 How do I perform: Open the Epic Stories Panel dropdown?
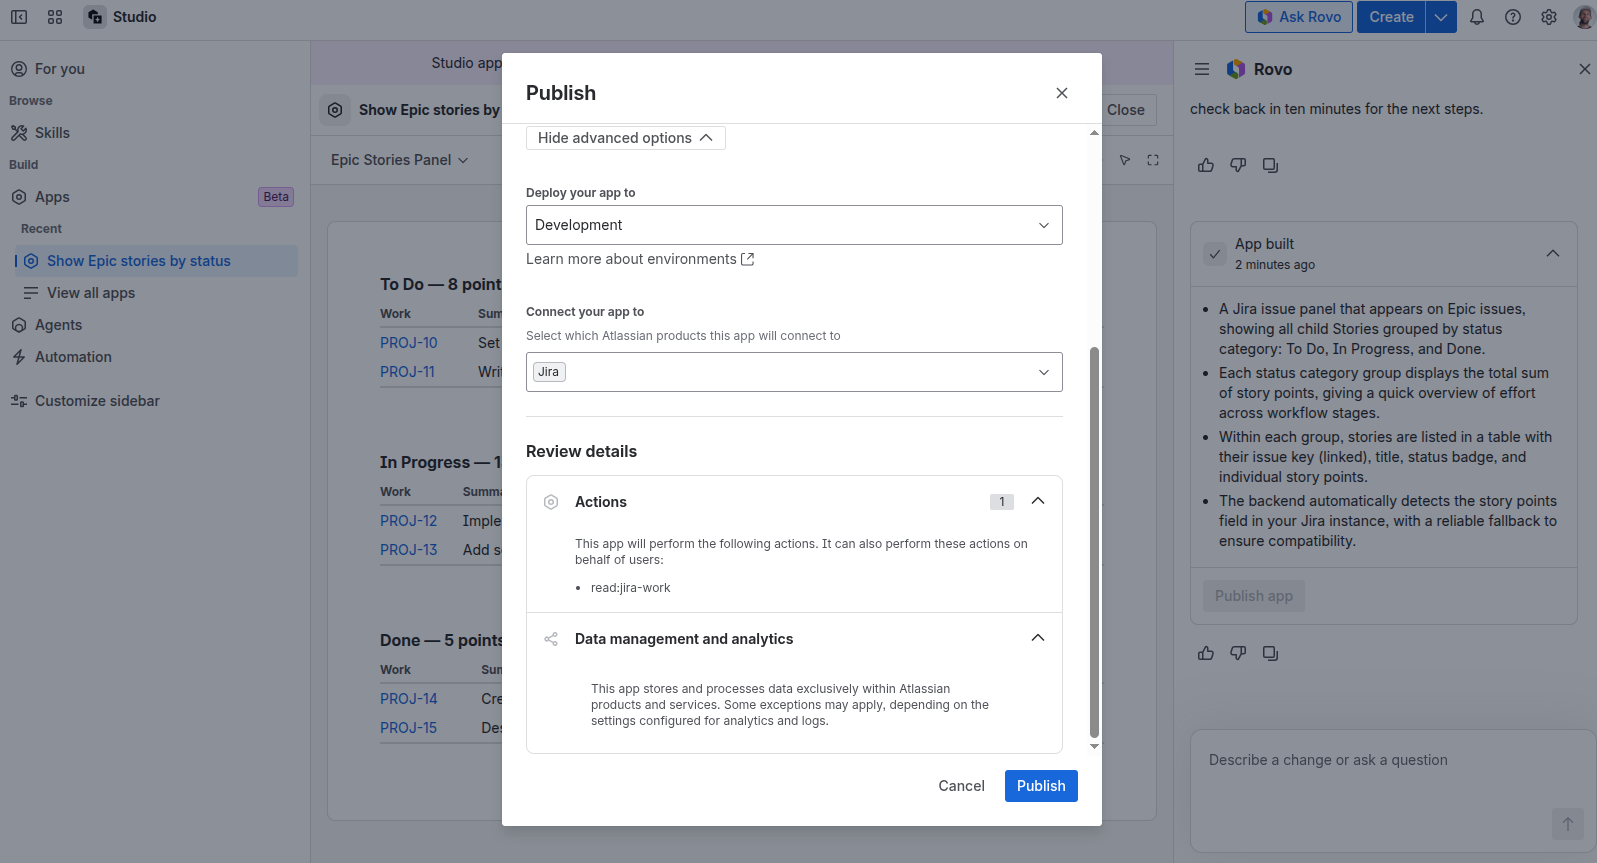400,160
